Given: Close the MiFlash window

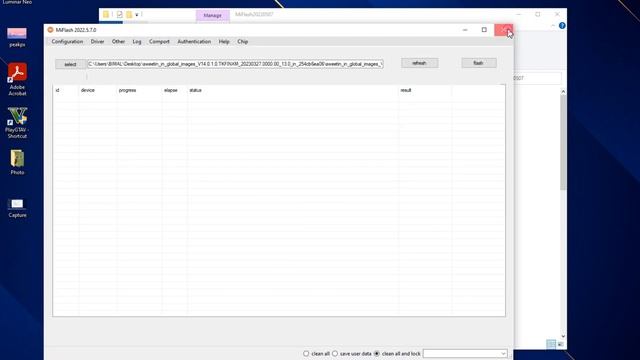Looking at the screenshot, I should coord(504,30).
